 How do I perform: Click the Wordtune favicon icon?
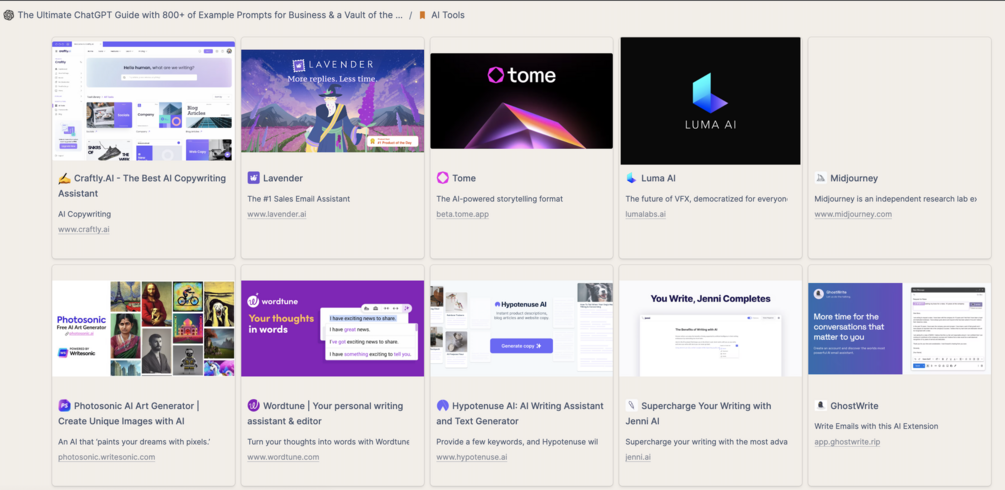(x=253, y=405)
